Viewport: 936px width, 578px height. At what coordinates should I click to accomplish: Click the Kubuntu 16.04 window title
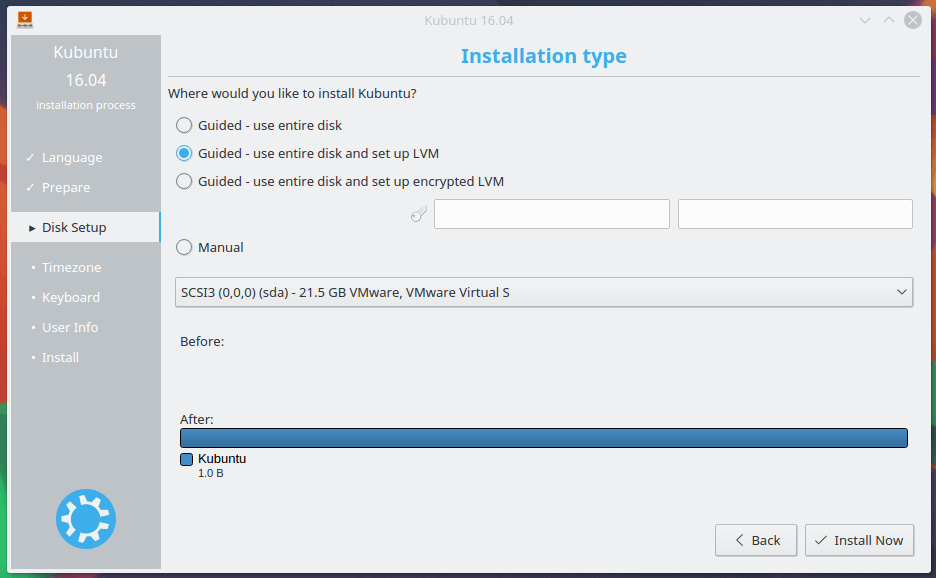click(x=469, y=20)
